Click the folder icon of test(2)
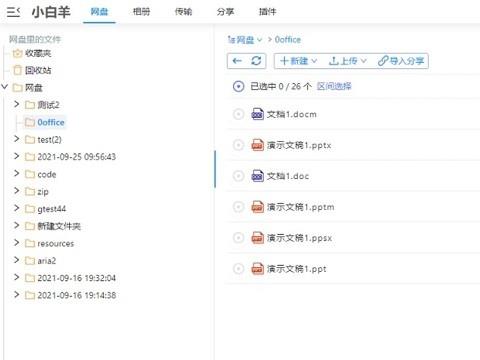 [30, 140]
